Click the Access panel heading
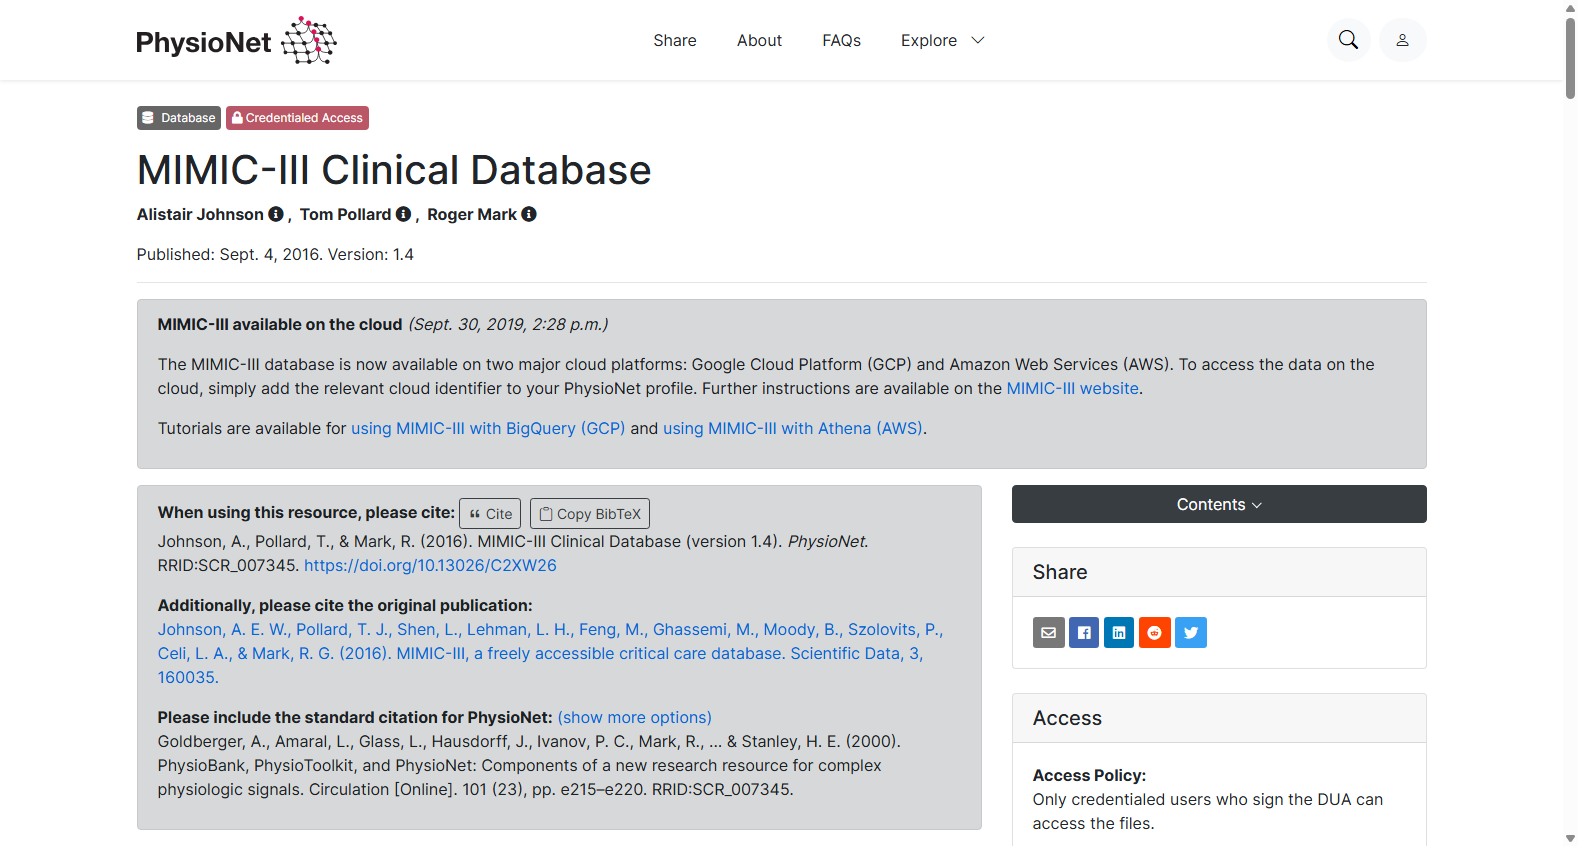Viewport: 1578px width, 846px height. 1067,718
